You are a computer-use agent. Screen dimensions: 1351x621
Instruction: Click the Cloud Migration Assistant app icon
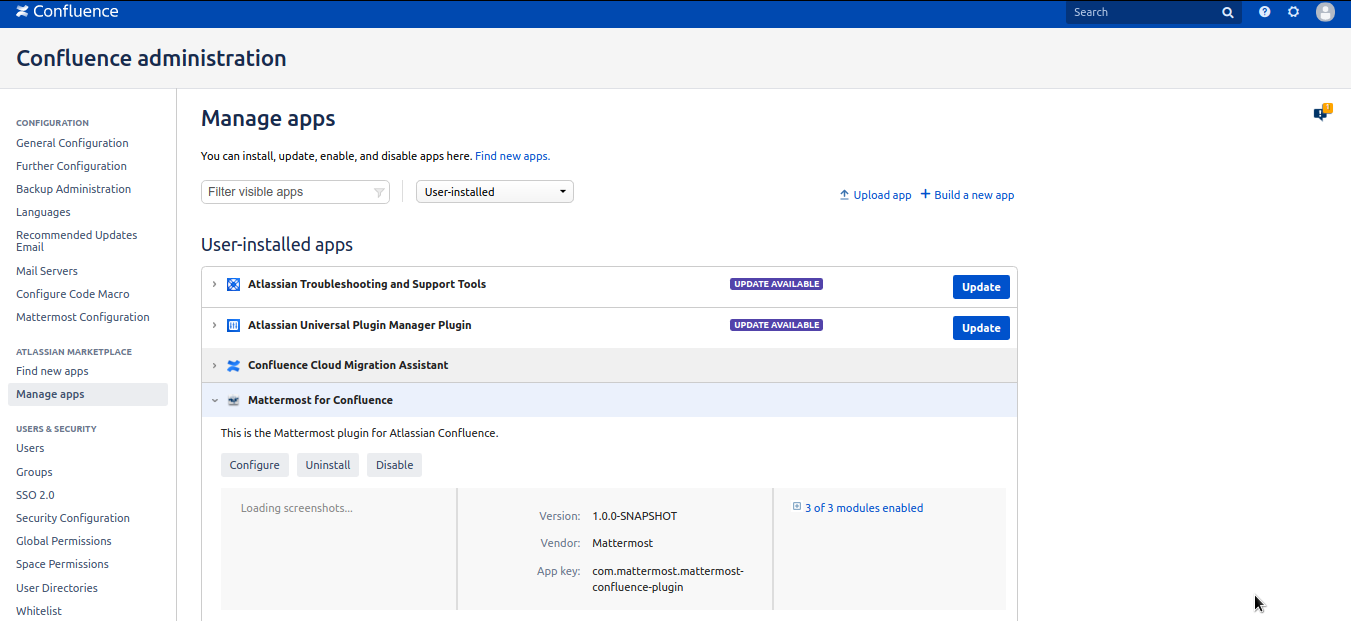pos(233,366)
